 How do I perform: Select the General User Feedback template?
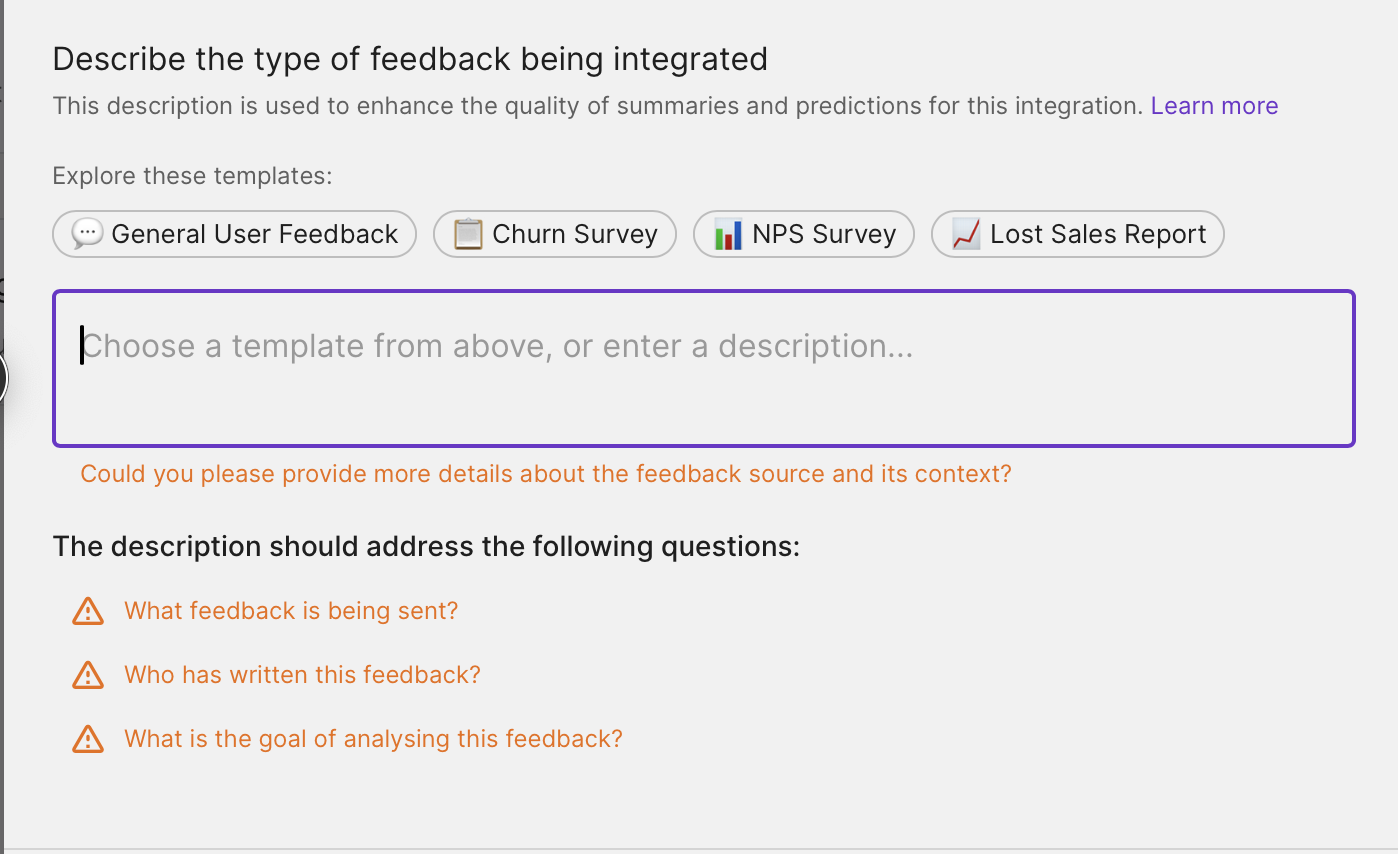234,234
